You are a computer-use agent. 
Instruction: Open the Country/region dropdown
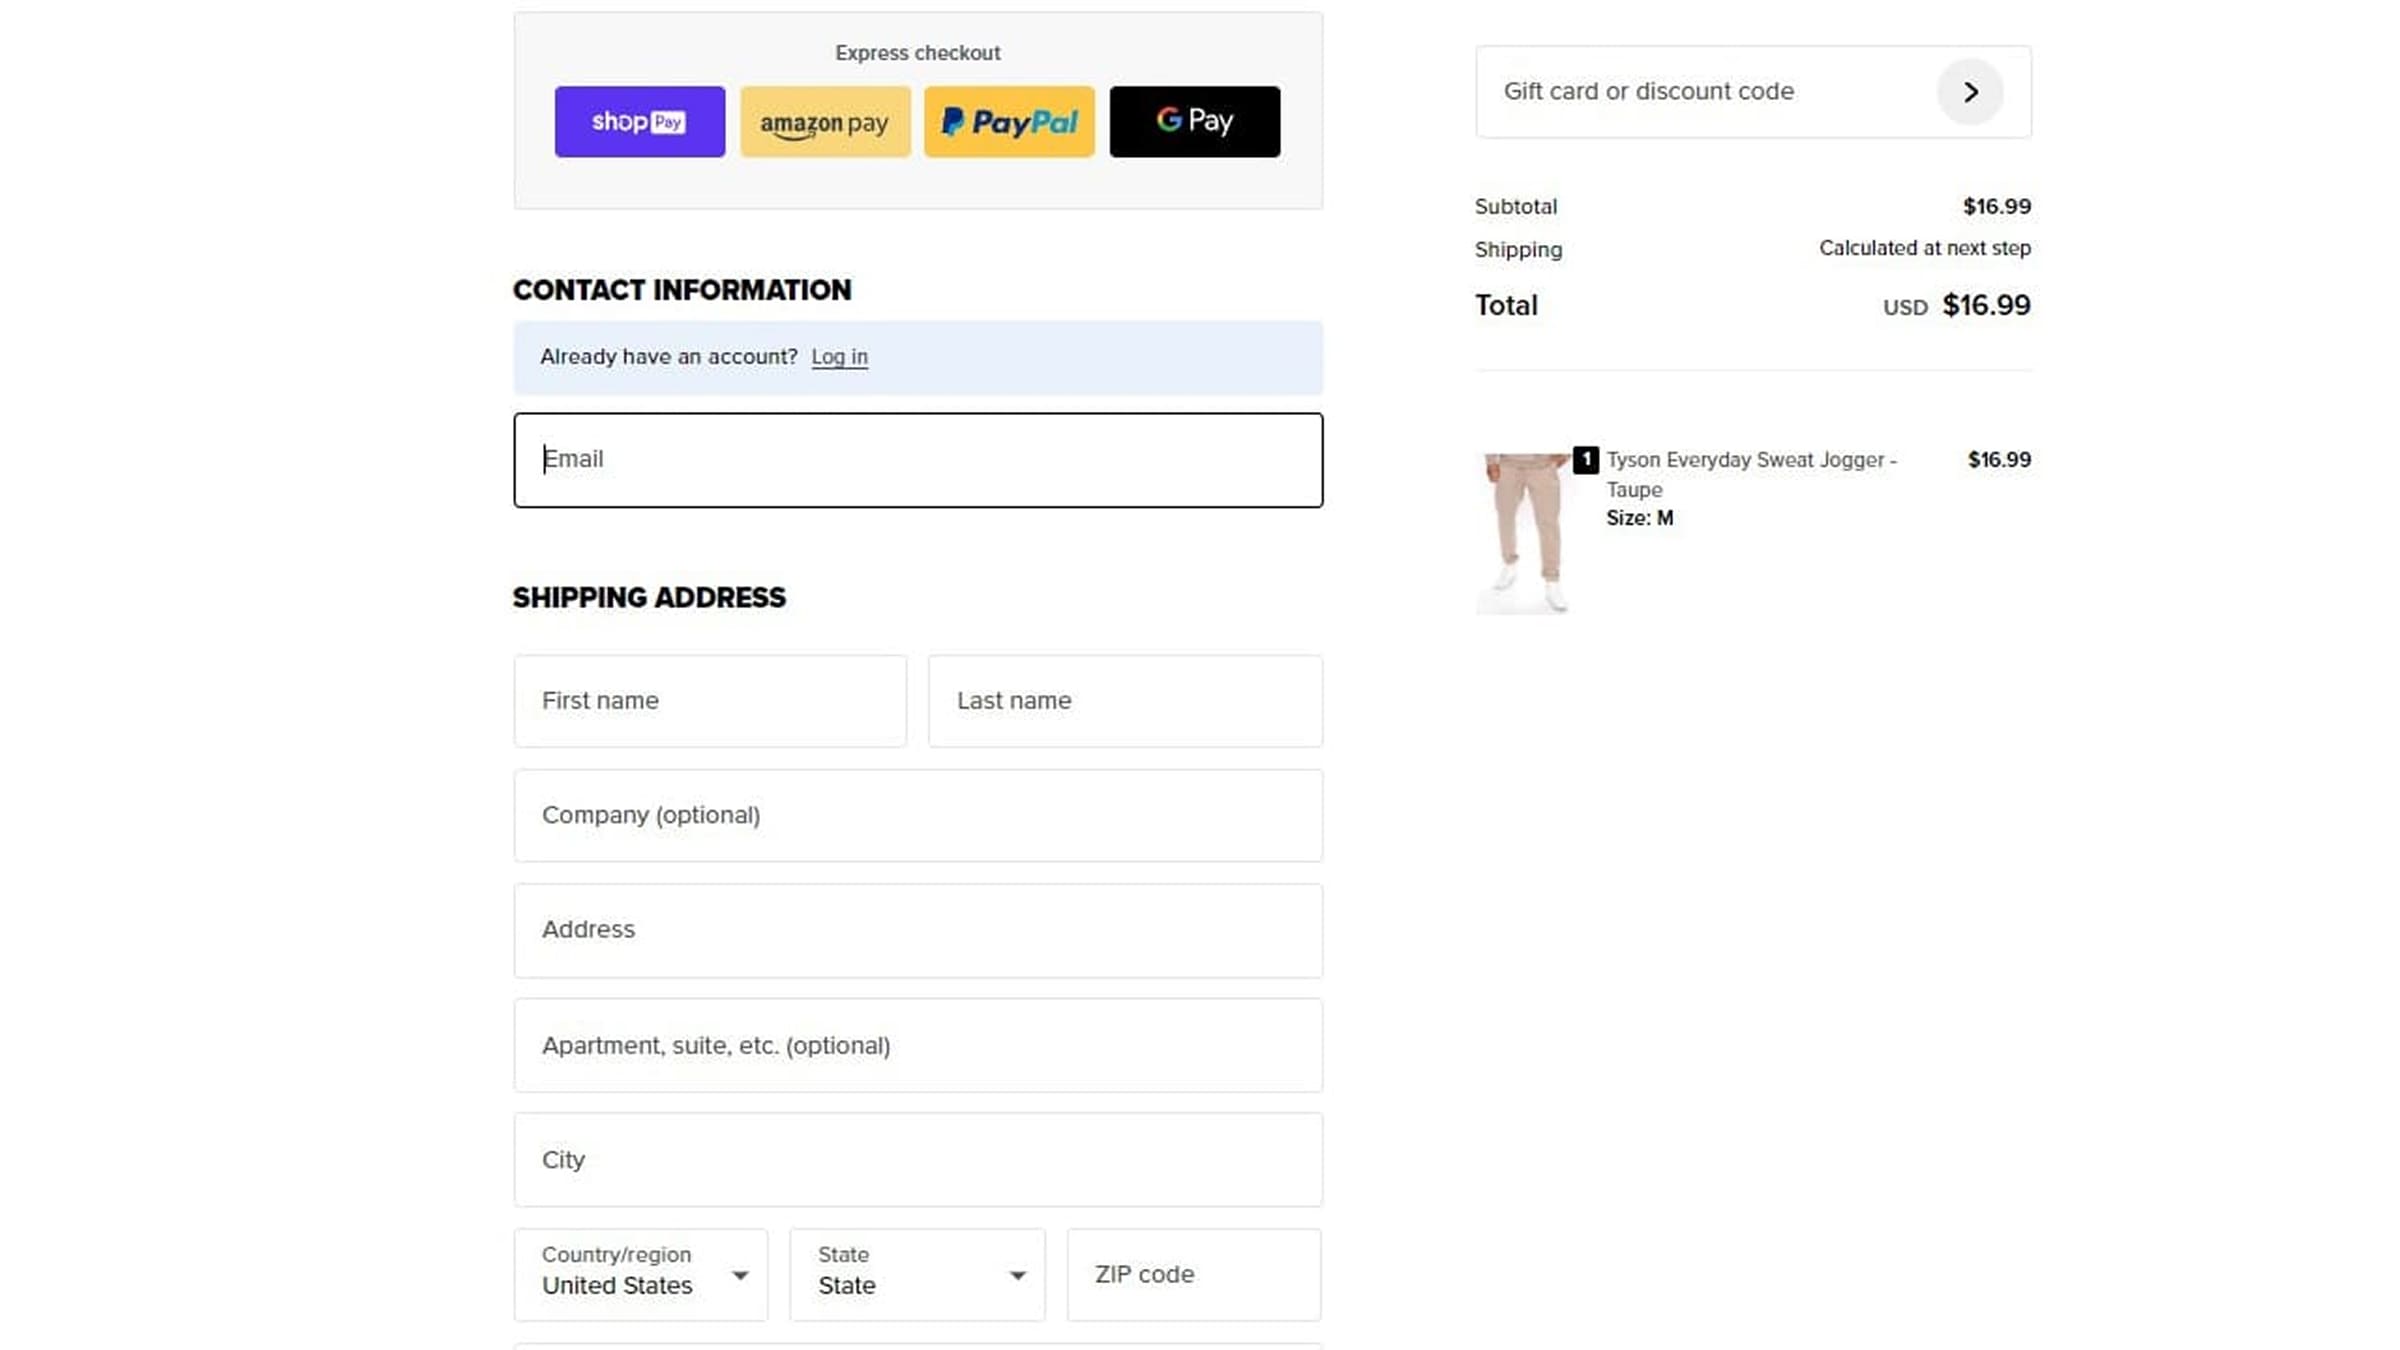coord(641,1275)
